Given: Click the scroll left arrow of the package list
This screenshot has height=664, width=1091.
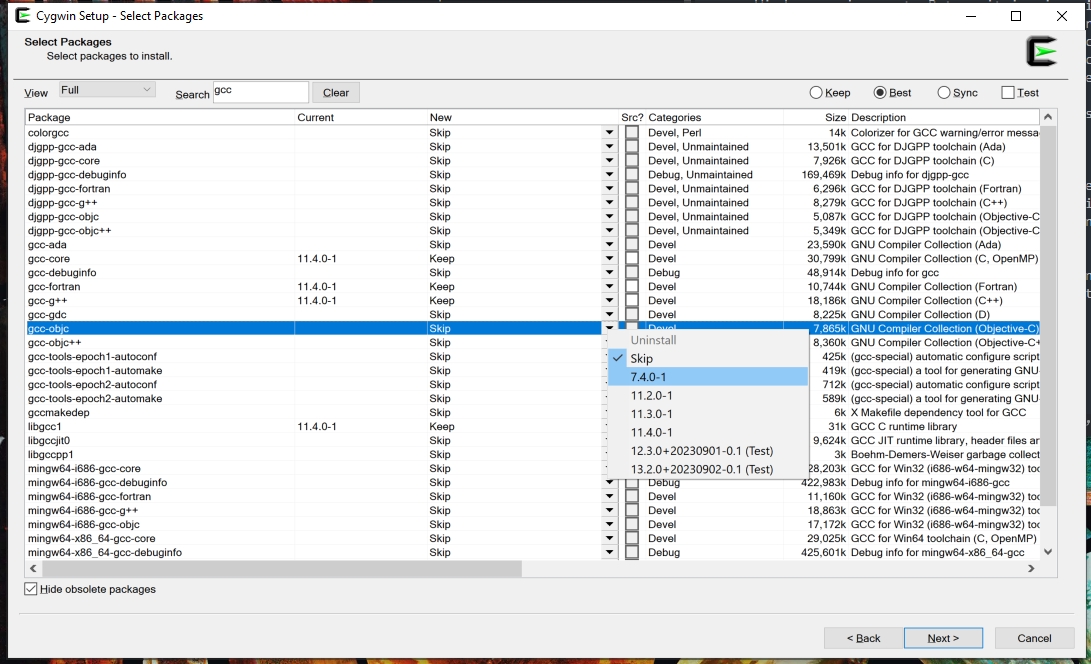Looking at the screenshot, I should pos(33,569).
